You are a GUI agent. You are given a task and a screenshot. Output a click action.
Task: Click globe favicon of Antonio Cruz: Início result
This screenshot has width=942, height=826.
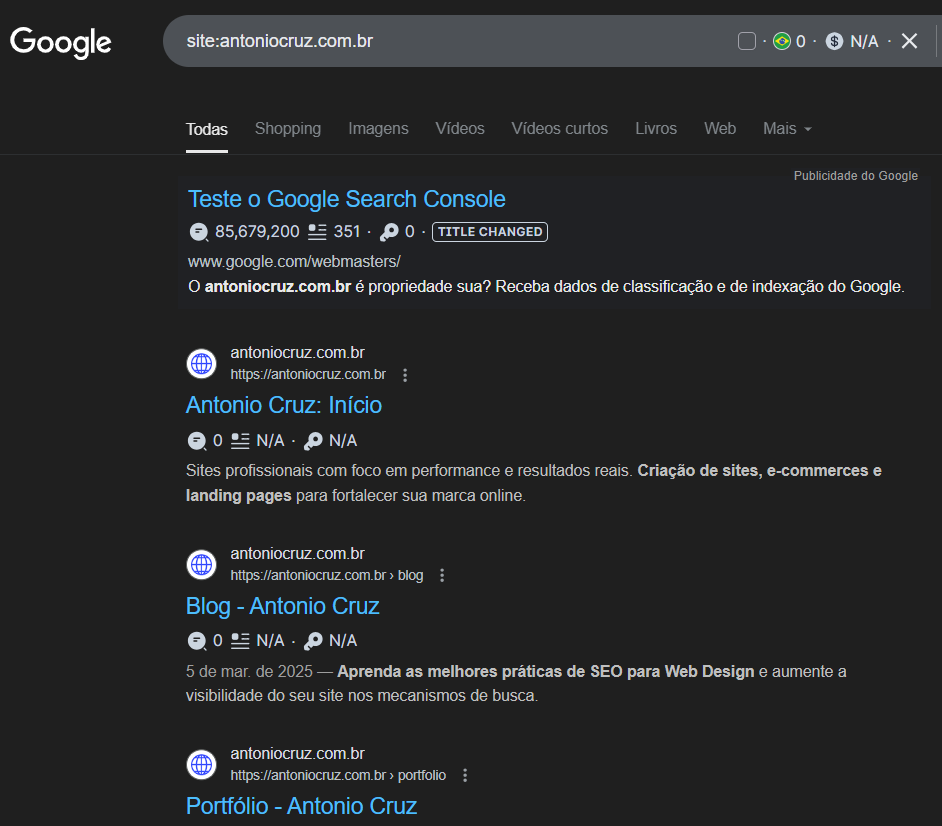tap(201, 363)
